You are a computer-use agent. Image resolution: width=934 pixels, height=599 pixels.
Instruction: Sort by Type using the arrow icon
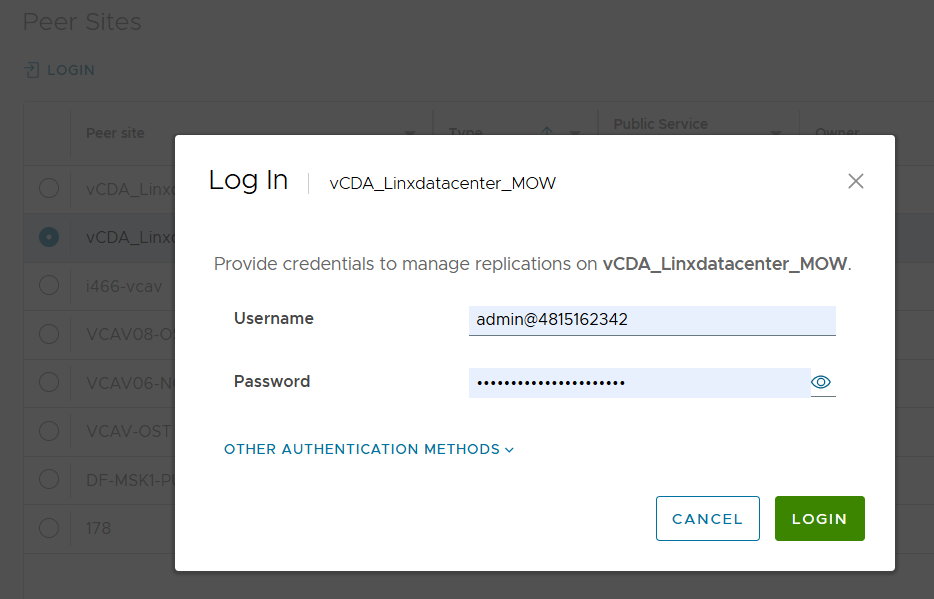point(547,133)
